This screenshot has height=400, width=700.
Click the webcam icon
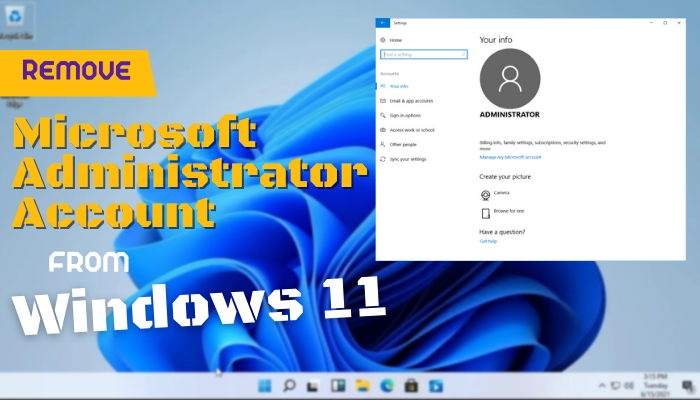pos(485,195)
